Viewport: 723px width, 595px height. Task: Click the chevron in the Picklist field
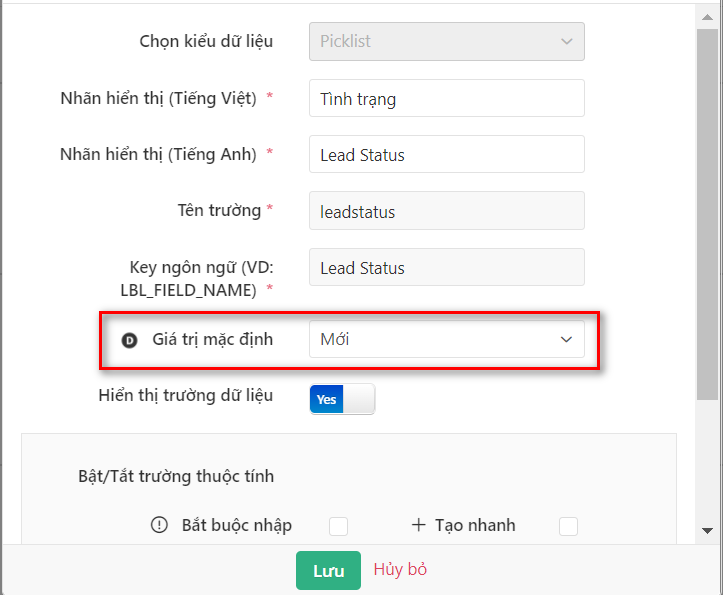point(567,42)
